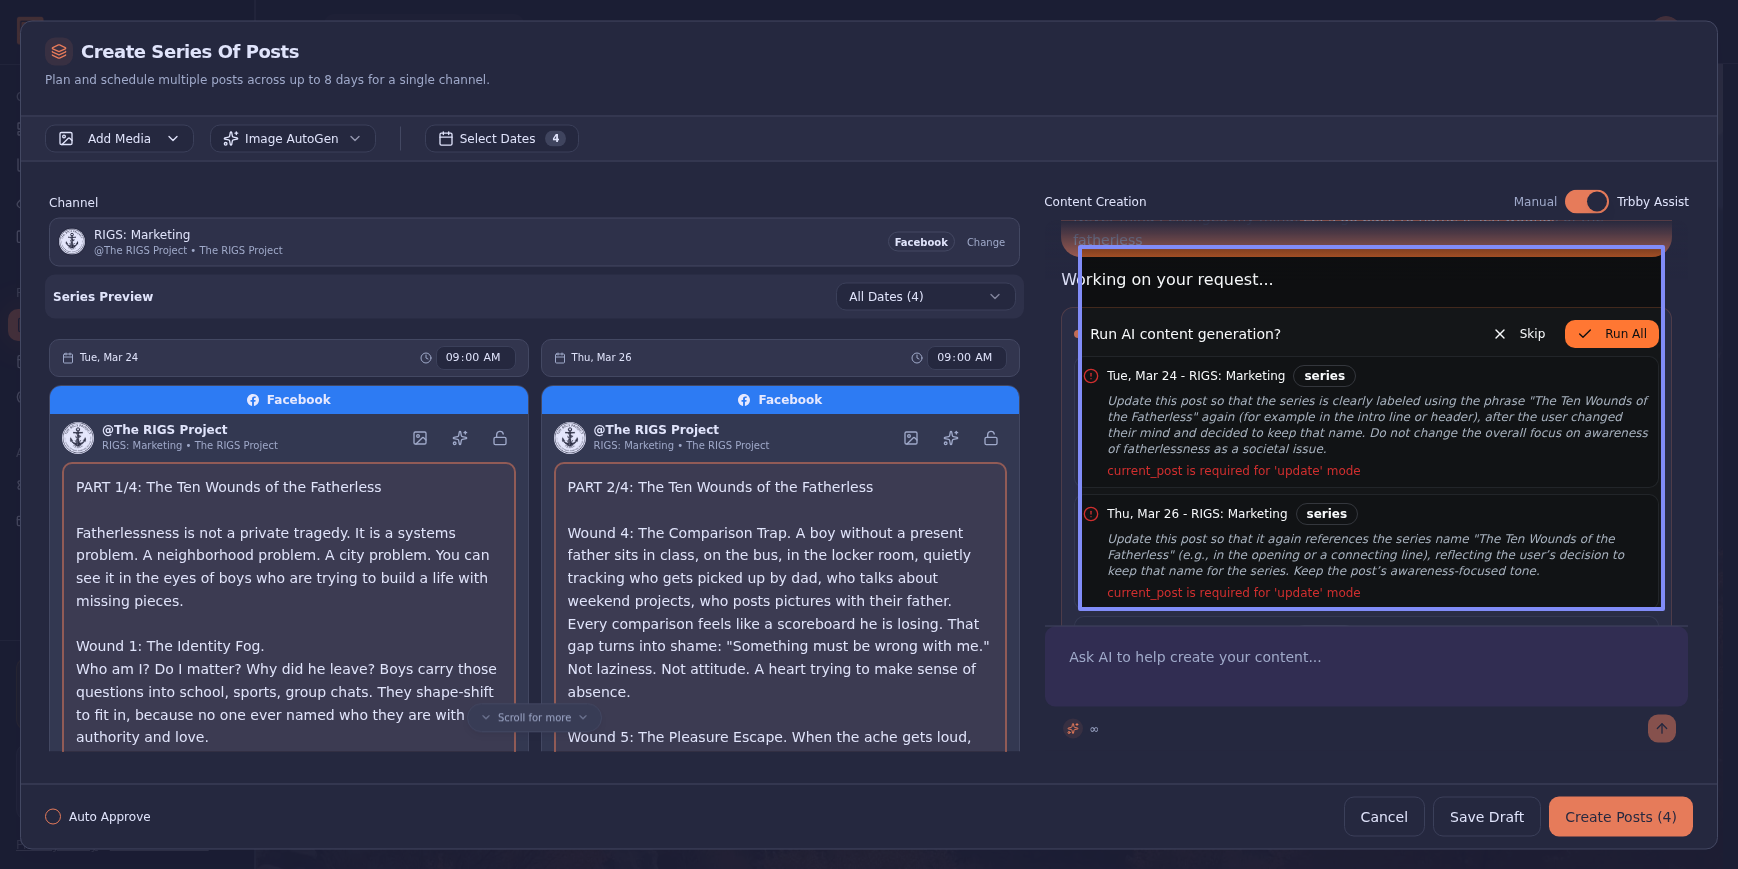Select the Facebook tab on Mar 26 post
This screenshot has height=869, width=1738.
click(x=780, y=400)
